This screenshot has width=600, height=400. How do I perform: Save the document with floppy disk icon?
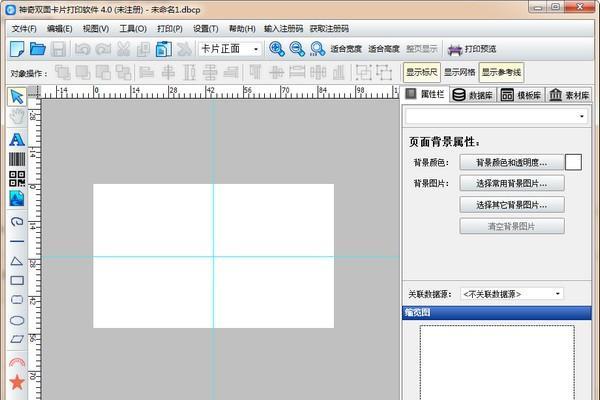point(59,49)
